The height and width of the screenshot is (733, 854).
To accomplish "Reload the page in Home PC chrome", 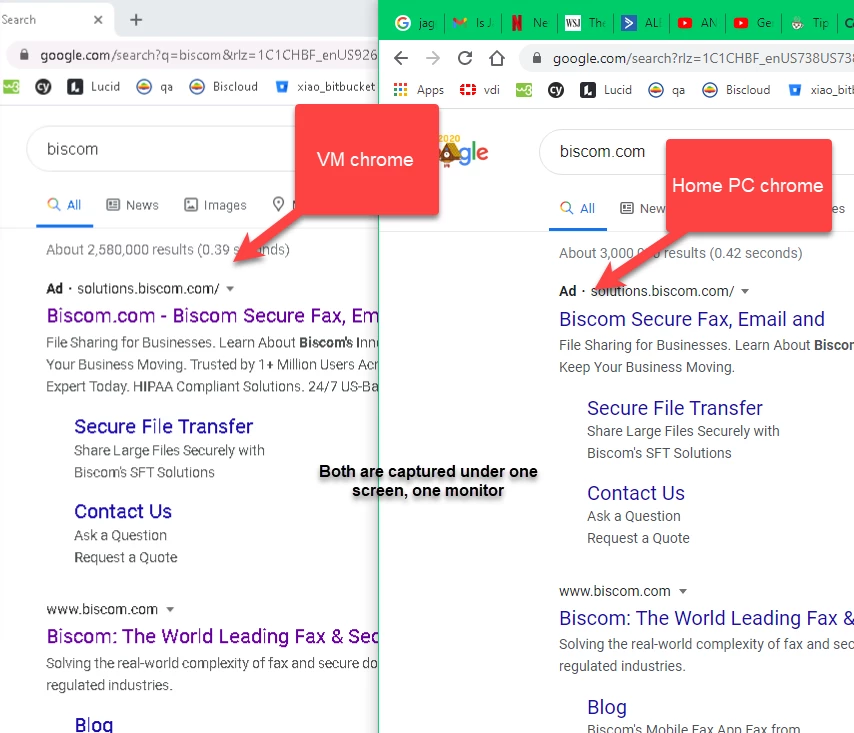I will coord(465,58).
